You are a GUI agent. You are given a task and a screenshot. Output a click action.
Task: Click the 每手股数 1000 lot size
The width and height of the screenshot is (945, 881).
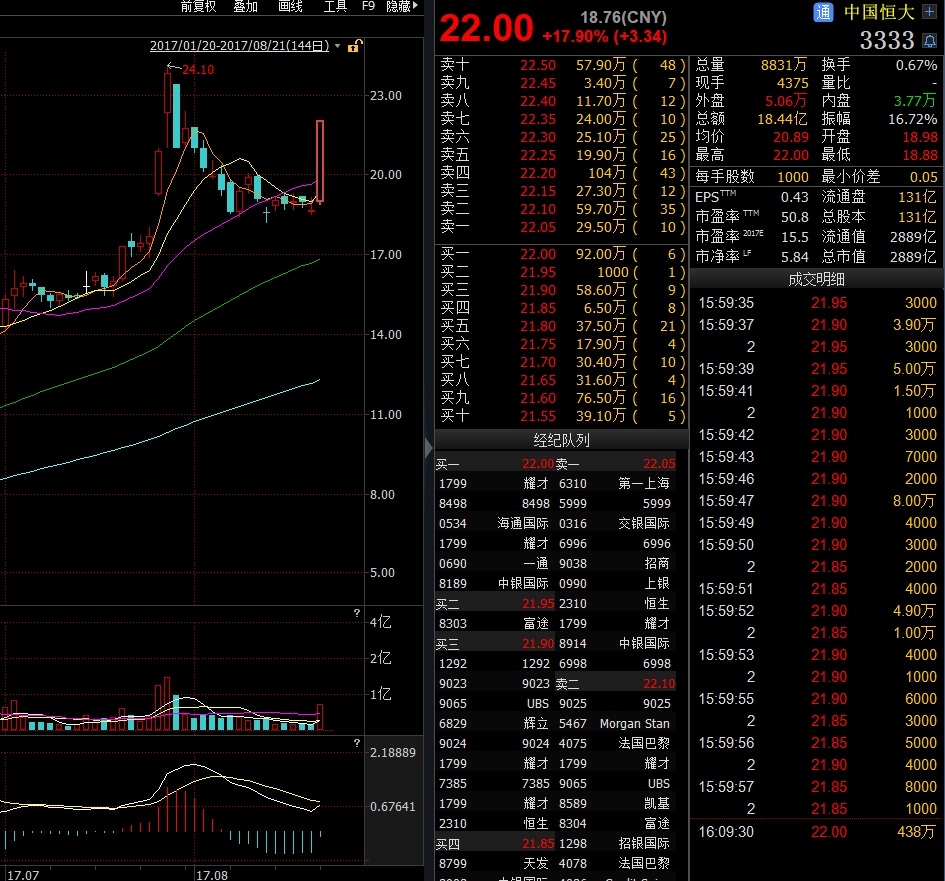(793, 177)
